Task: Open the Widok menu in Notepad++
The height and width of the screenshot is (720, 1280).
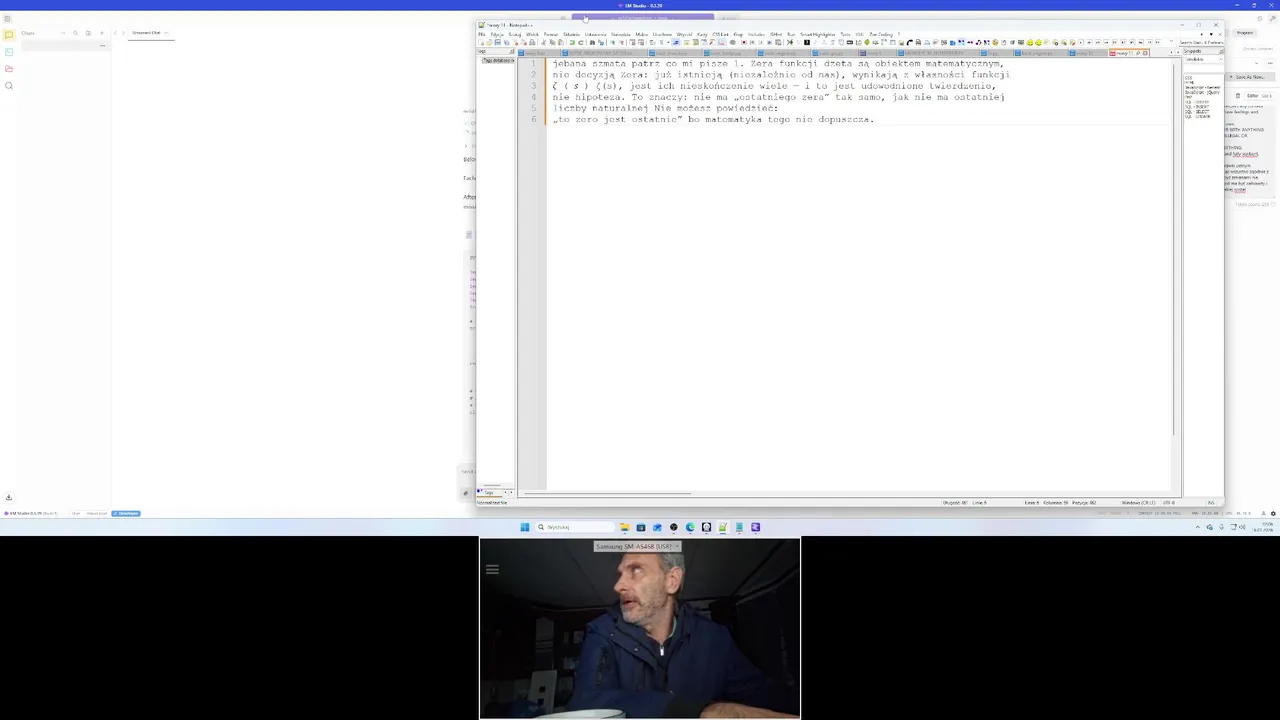Action: click(533, 34)
